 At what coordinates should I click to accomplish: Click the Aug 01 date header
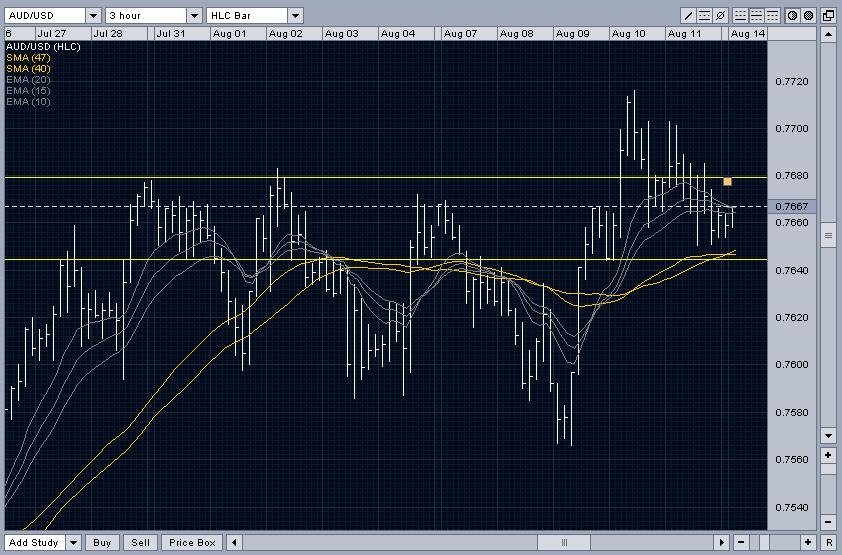(x=229, y=34)
